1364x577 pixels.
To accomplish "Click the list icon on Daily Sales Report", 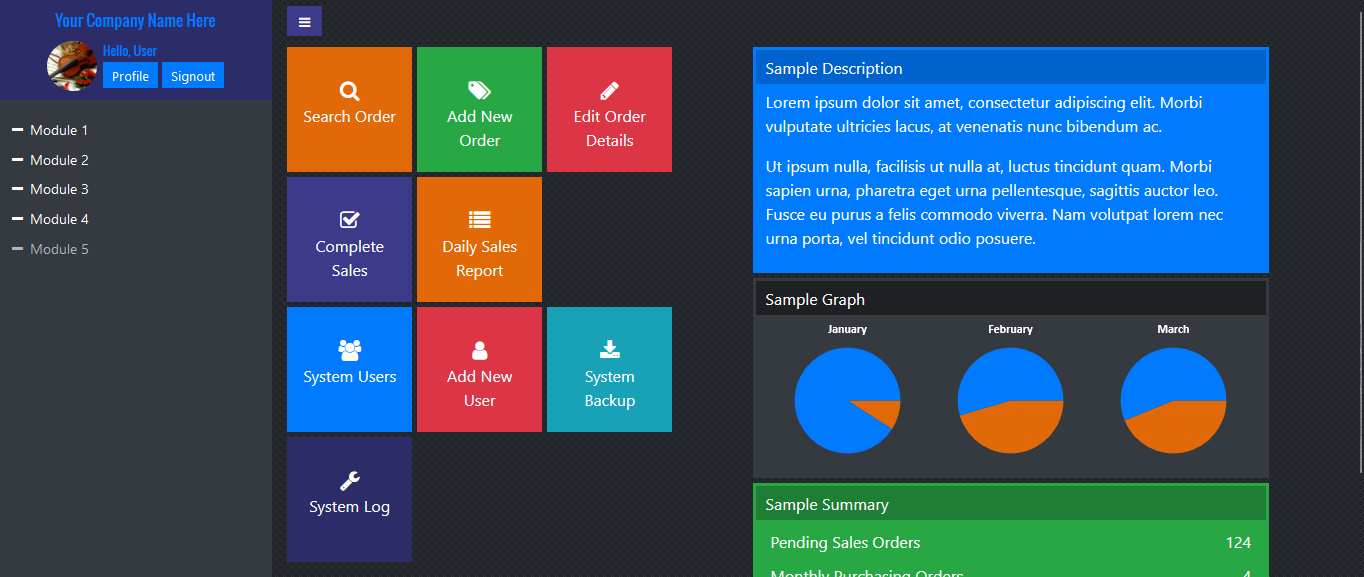I will [479, 220].
